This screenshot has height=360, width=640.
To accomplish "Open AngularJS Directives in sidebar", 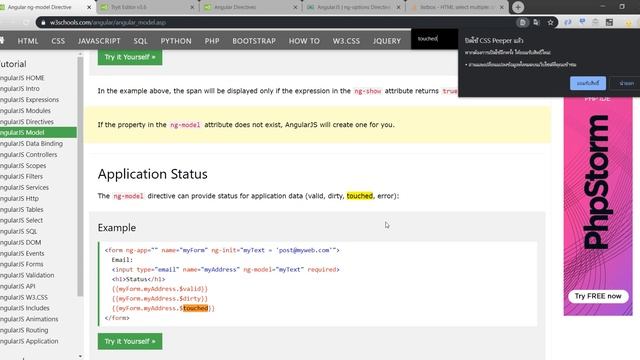I will (27, 122).
